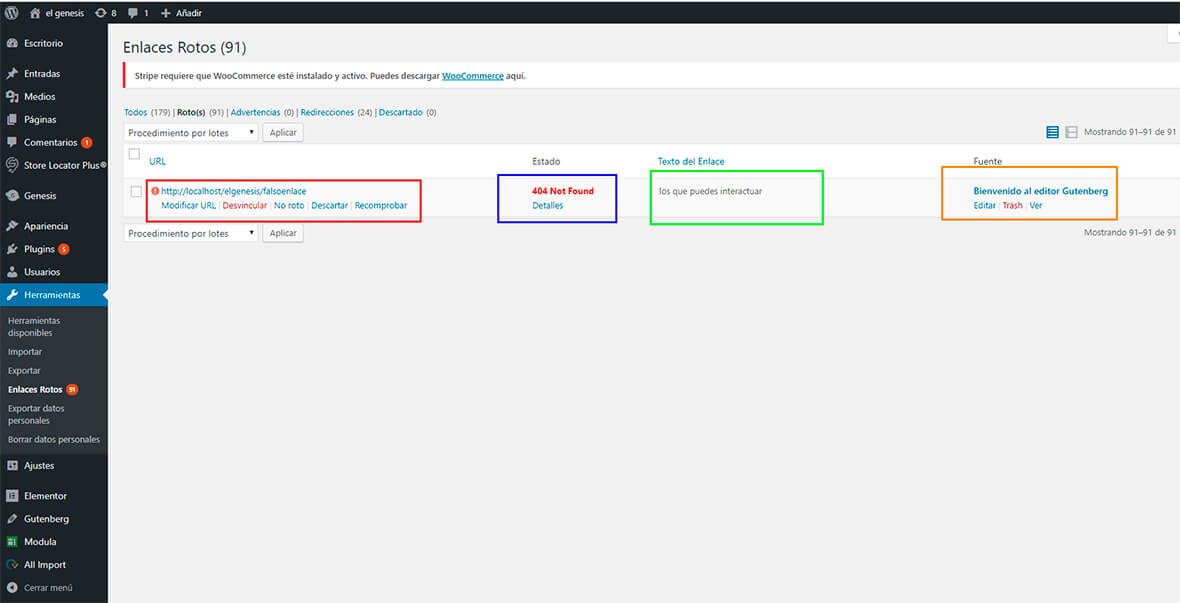The image size is (1180, 603).
Task: Open the Apariencia brush icon
Action: coord(12,226)
